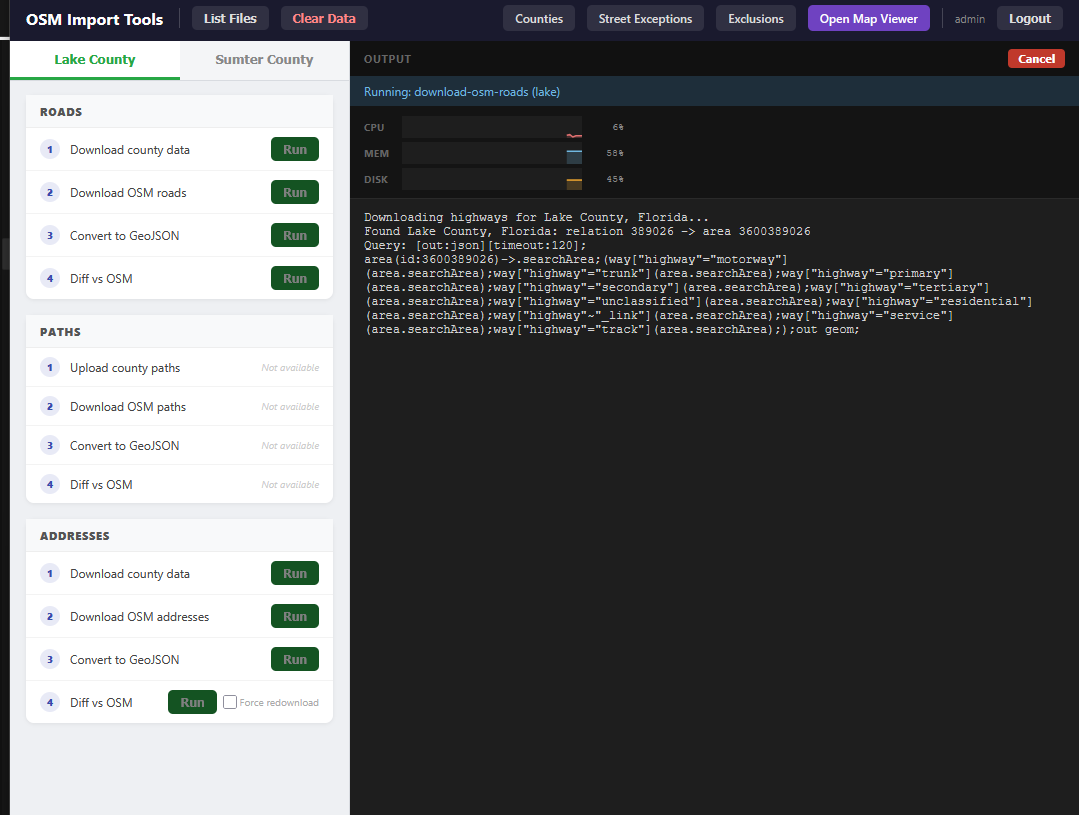Run Download OSM roads
The image size is (1079, 815).
[295, 193]
